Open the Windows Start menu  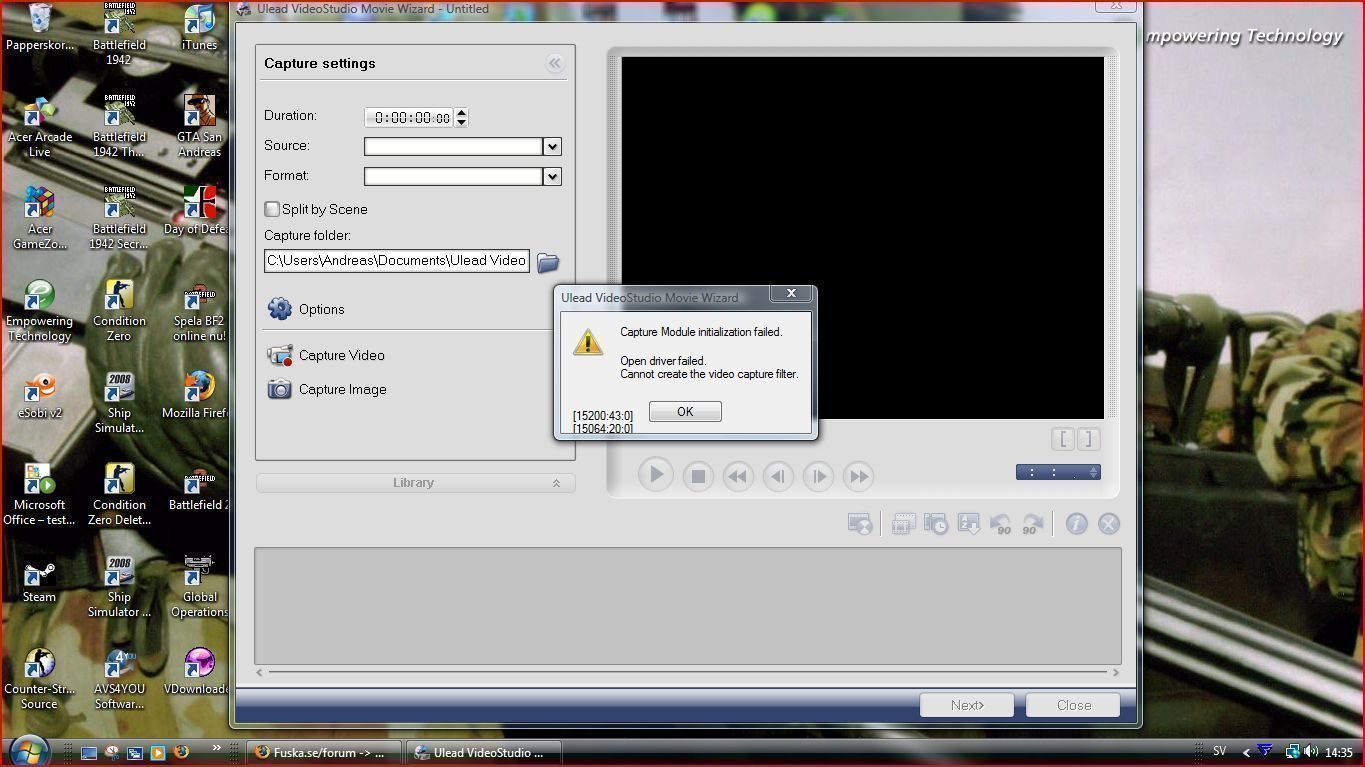click(28, 750)
